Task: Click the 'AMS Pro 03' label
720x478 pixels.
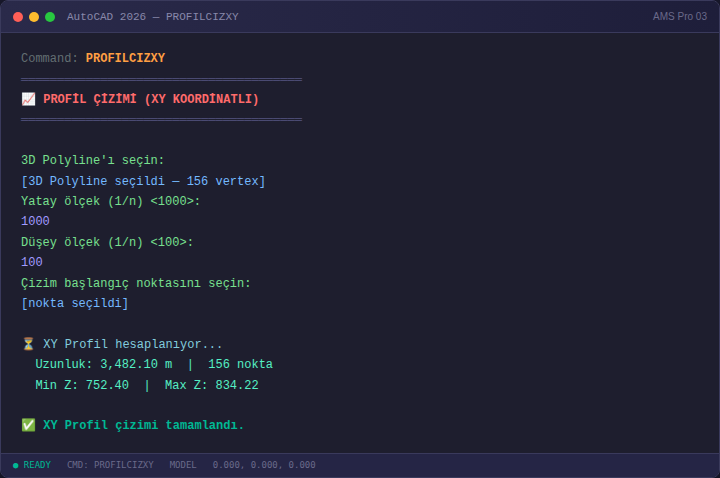Action: 680,17
